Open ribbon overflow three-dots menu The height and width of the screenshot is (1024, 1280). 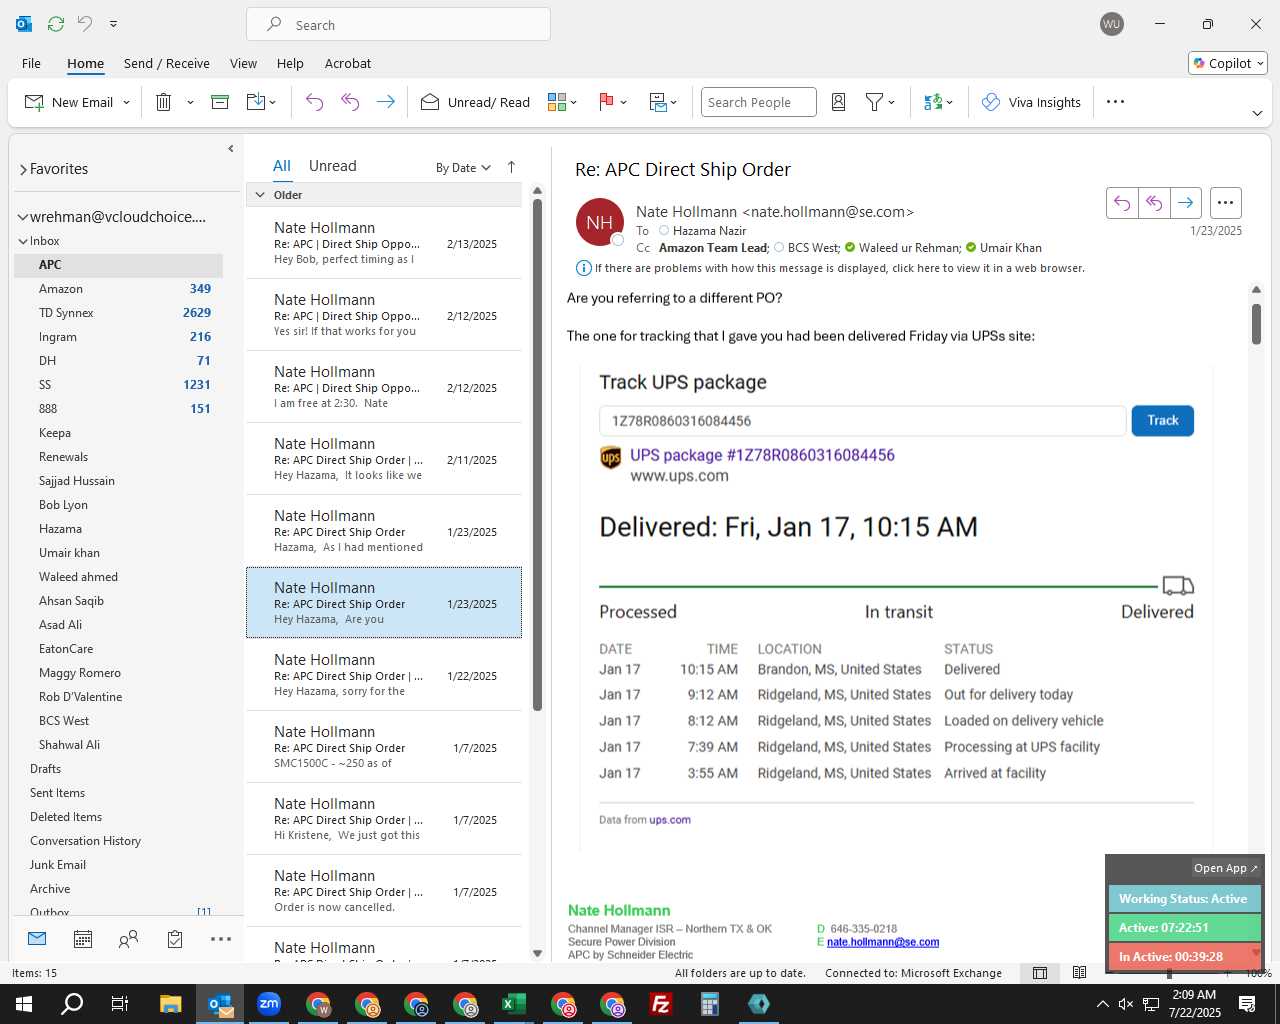pos(1116,102)
